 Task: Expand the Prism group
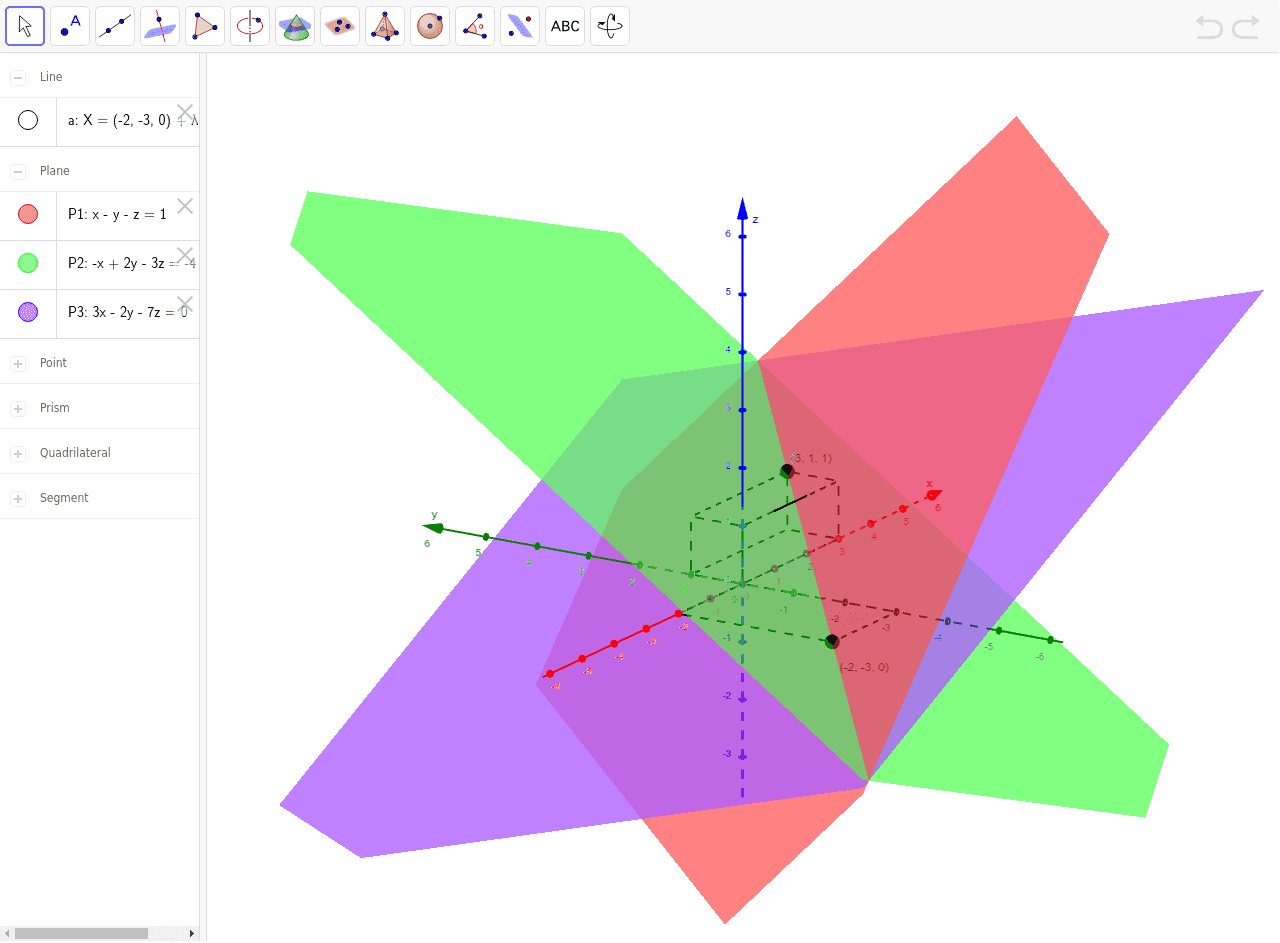coord(16,408)
